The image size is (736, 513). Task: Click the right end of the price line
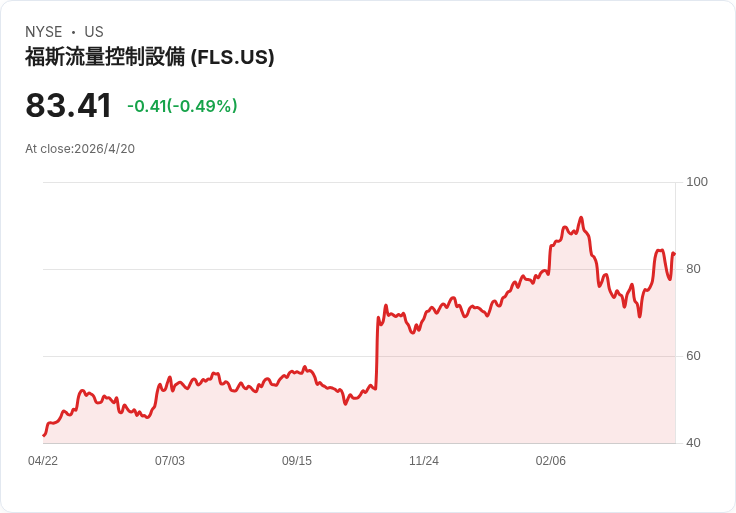pos(674,254)
